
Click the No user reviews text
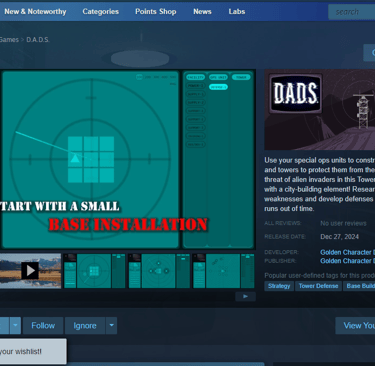[x=343, y=223]
